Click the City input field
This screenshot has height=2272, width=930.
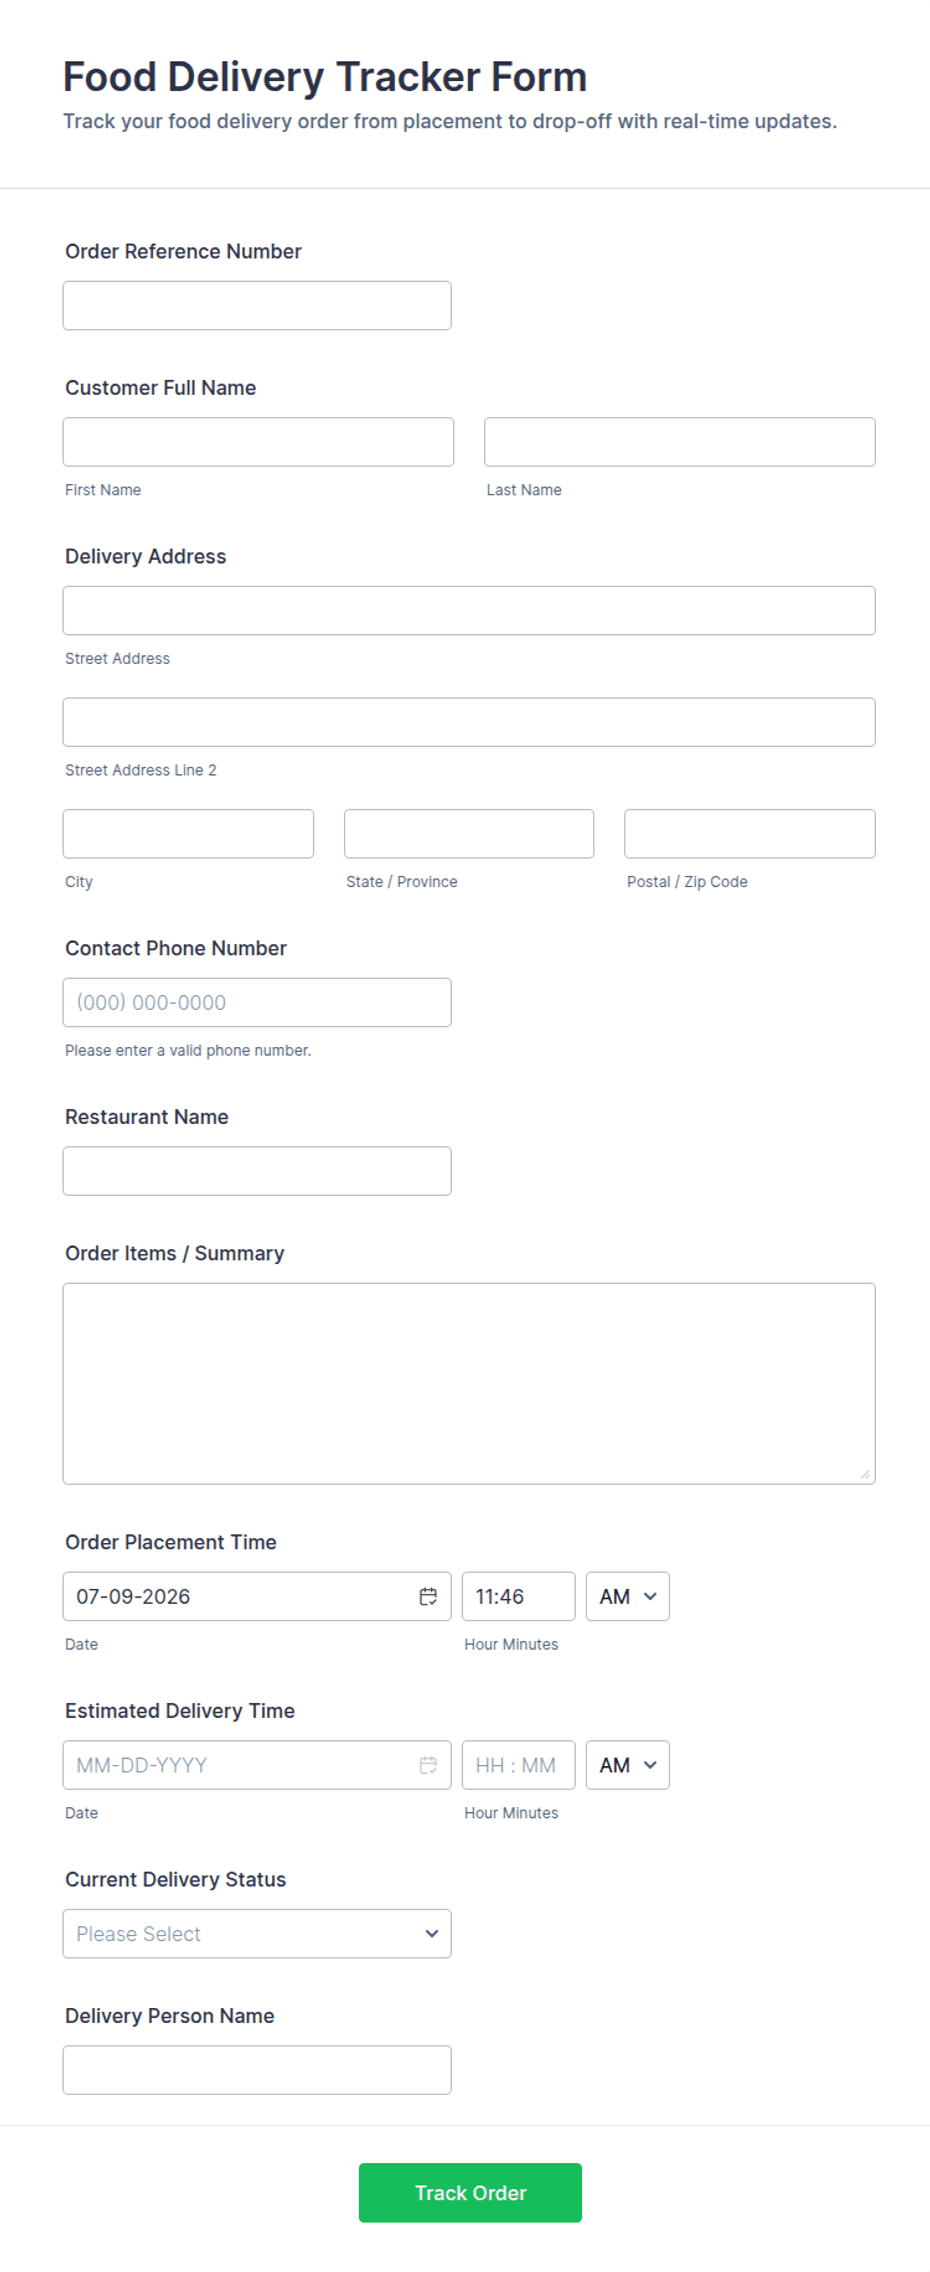[x=188, y=834]
